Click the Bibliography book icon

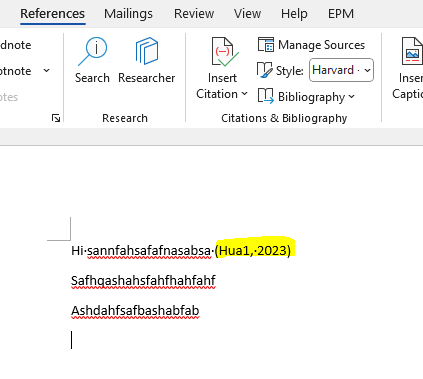click(266, 96)
